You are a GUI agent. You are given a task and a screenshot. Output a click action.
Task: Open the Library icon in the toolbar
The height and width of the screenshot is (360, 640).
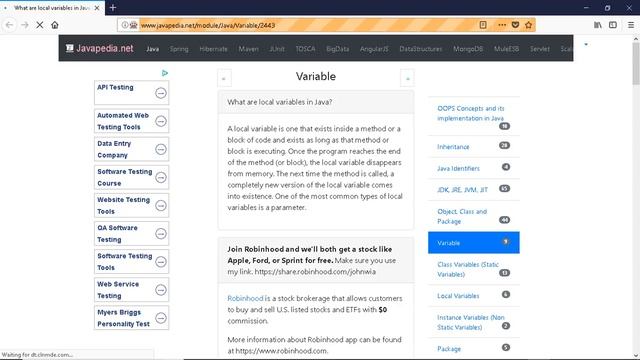tap(598, 25)
